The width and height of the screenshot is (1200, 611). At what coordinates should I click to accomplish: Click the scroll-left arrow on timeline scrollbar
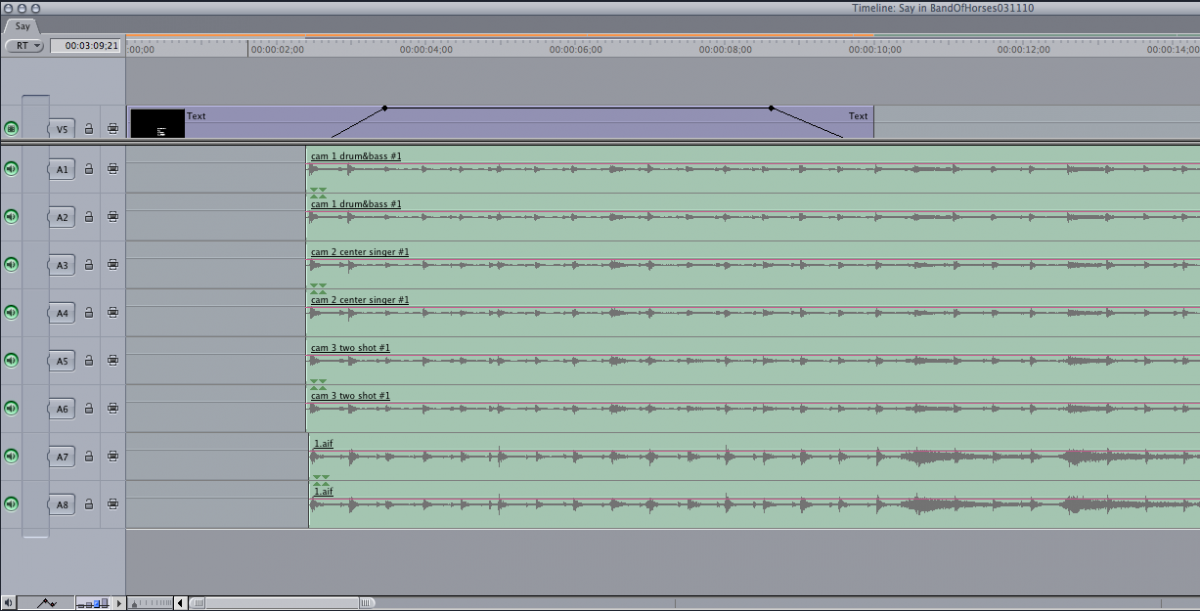[x=180, y=603]
